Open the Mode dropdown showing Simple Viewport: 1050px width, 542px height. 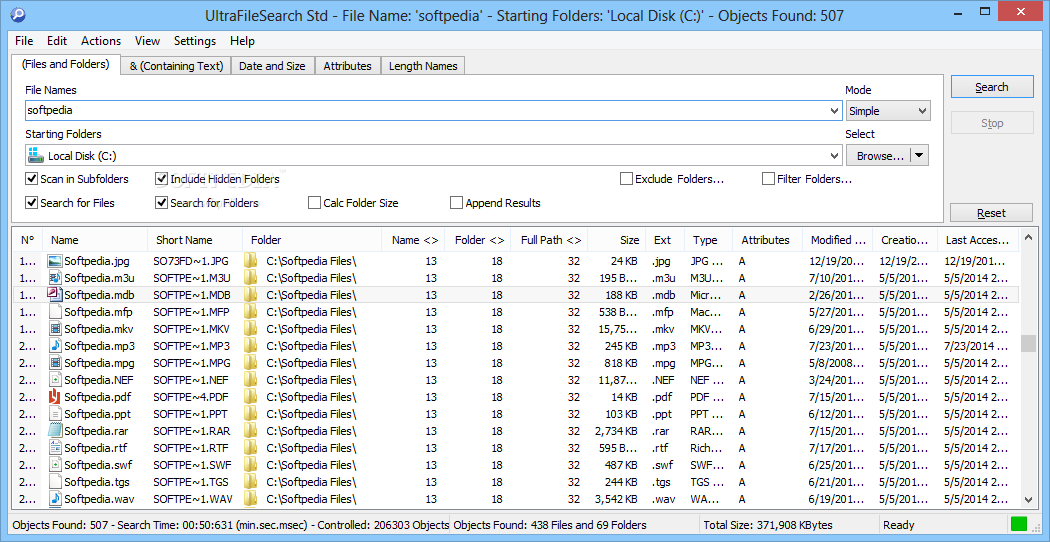888,111
